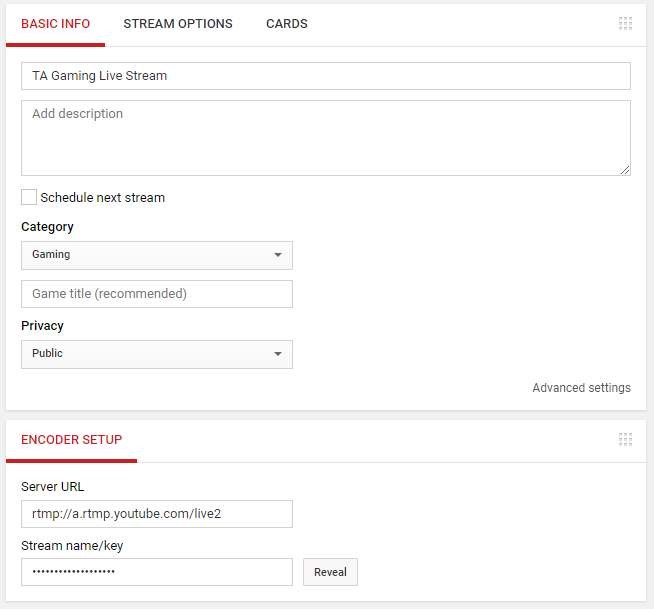The height and width of the screenshot is (609, 654).
Task: Select the Server URL rtmp field
Action: 157,514
